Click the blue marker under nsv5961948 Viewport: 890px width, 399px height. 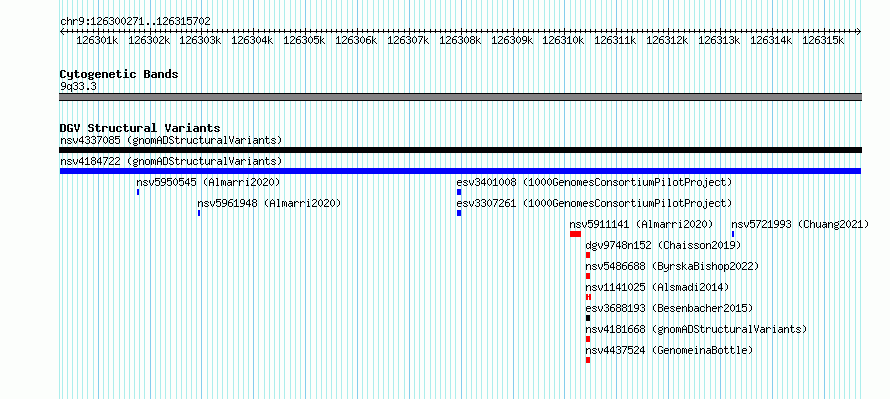pyautogui.click(x=199, y=213)
